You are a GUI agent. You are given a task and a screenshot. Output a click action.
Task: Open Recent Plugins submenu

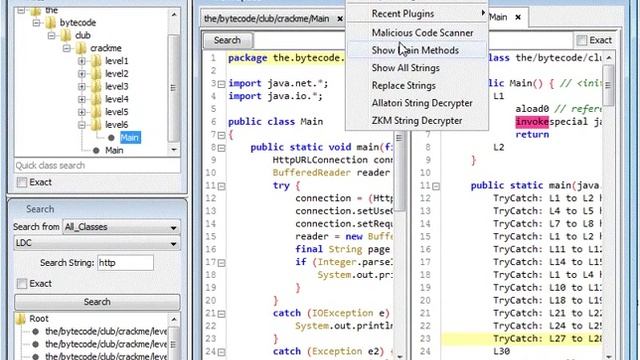pos(417,14)
